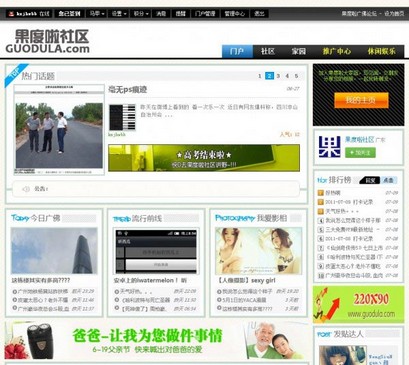Go to hot topics page 1
Viewport: 409px width, 365px height.
click(260, 76)
